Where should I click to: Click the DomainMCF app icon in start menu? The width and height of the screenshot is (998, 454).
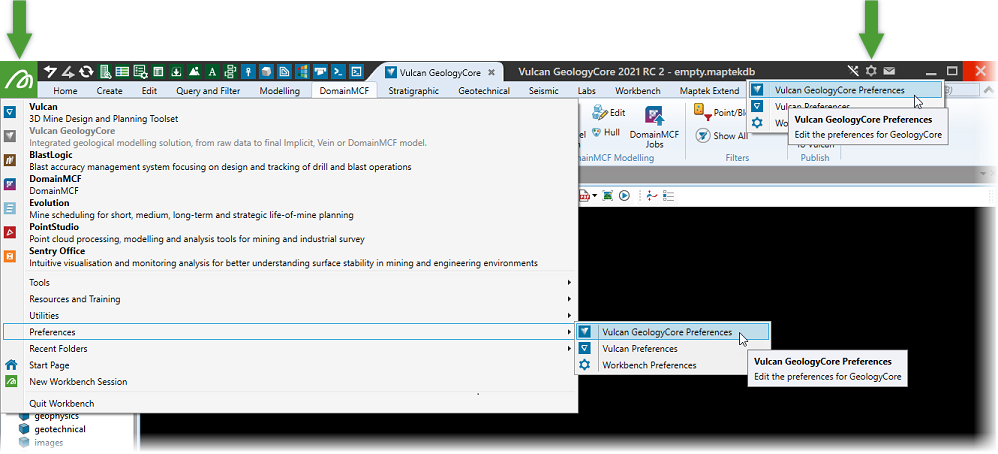pos(10,184)
